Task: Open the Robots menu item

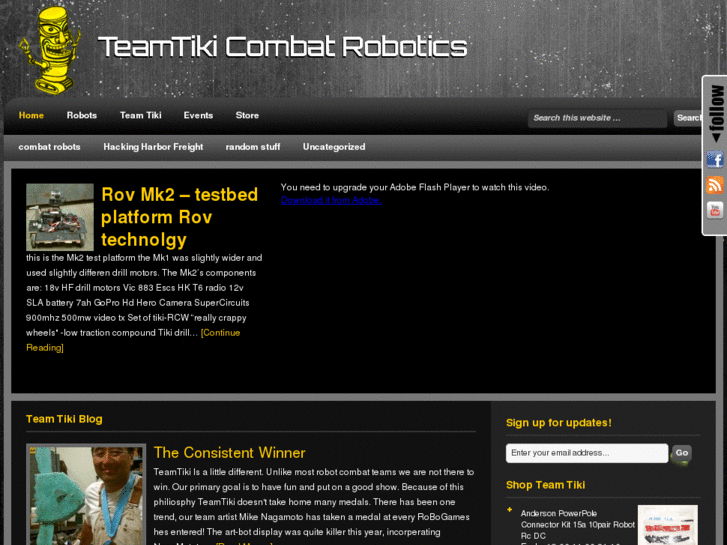Action: click(82, 115)
